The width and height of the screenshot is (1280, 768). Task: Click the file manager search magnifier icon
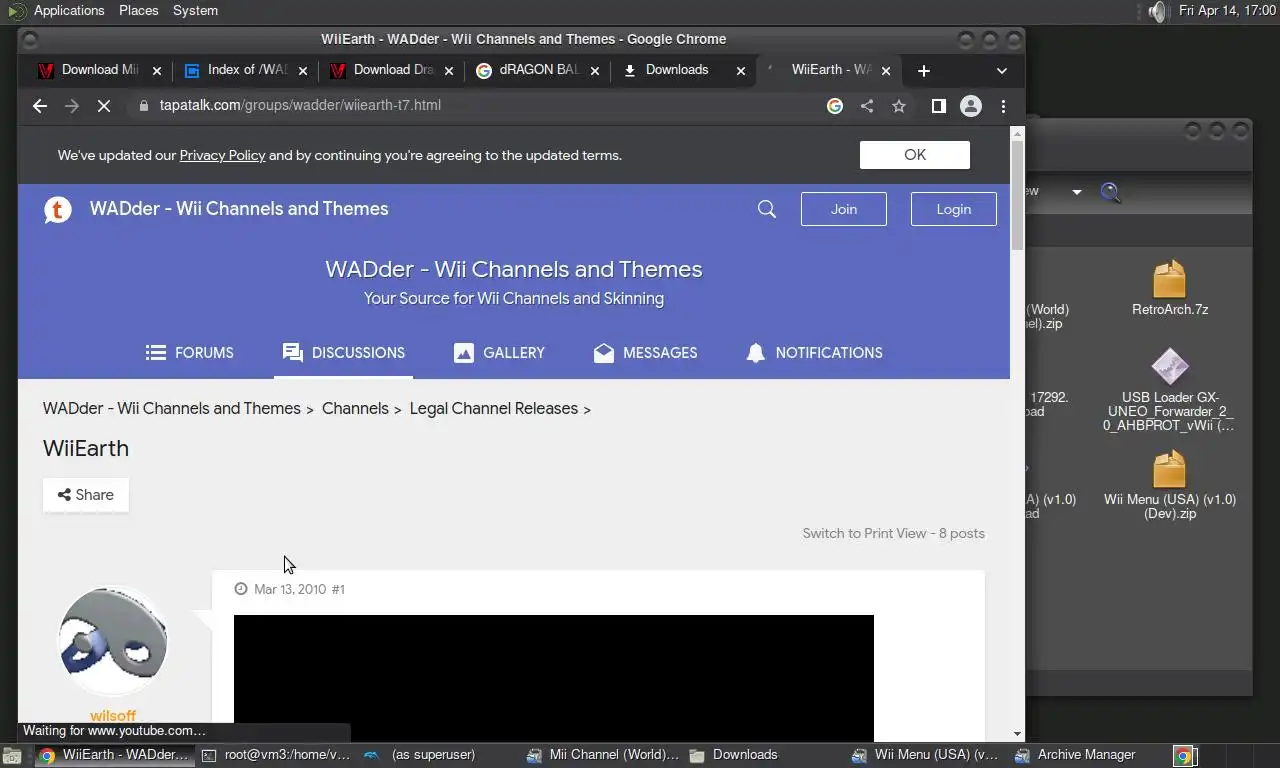point(1111,192)
